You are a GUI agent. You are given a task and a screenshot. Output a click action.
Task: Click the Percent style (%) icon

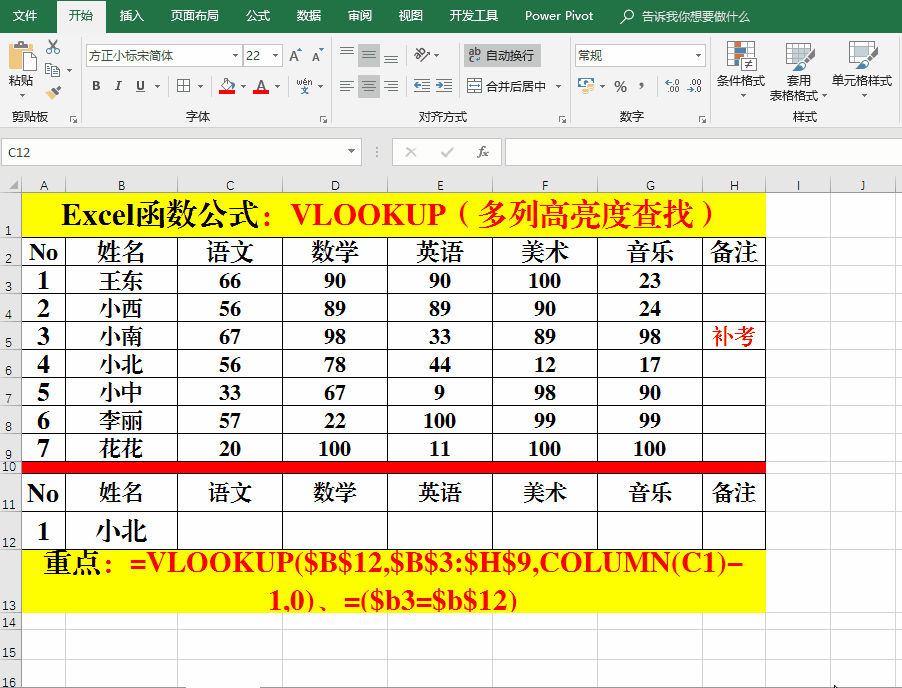click(x=618, y=88)
